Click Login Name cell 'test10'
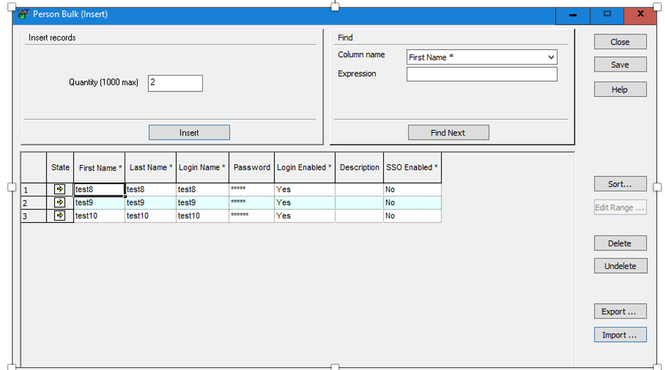 click(202, 216)
